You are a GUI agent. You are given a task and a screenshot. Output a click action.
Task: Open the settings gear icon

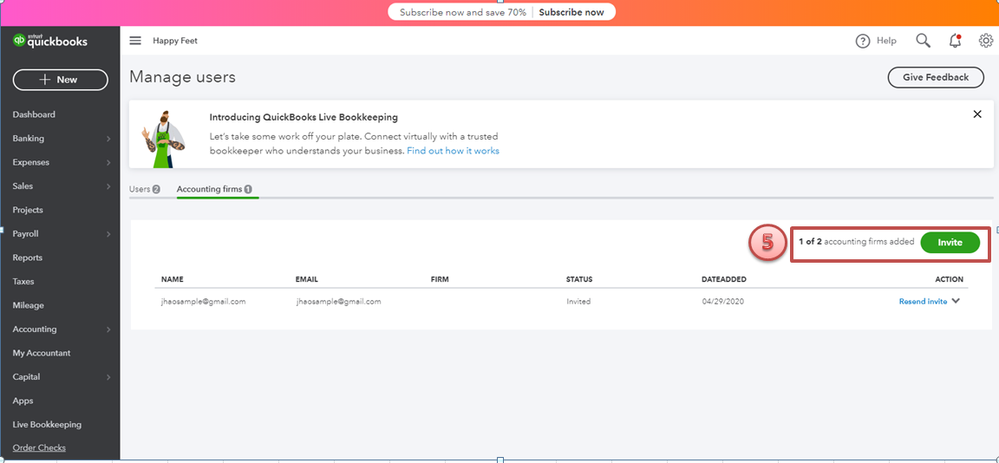[x=986, y=41]
